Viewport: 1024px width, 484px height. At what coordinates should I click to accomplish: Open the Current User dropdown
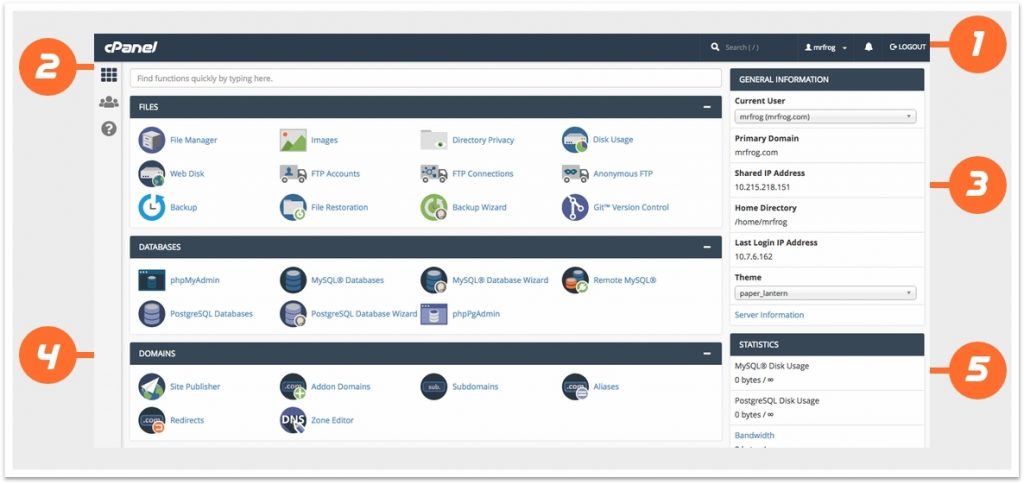point(825,117)
